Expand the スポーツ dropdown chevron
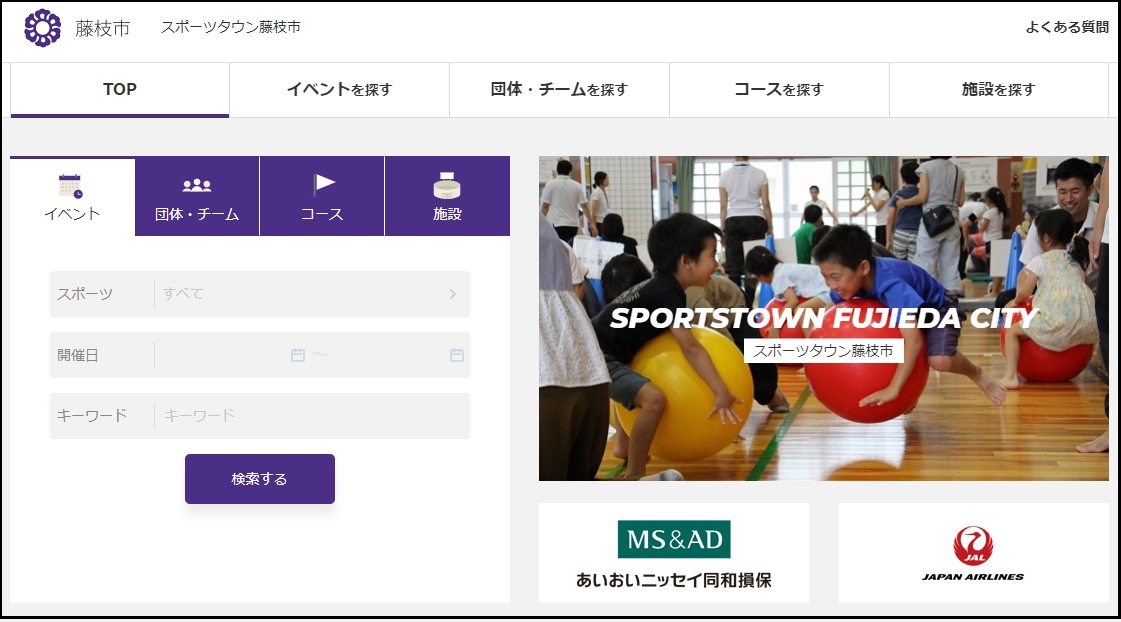 452,294
